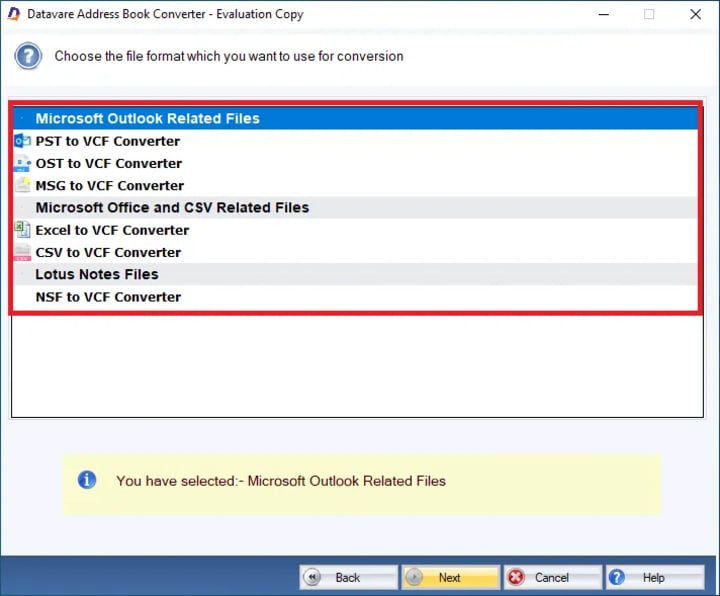Select Microsoft Office and CSV Related Files header

(355, 208)
